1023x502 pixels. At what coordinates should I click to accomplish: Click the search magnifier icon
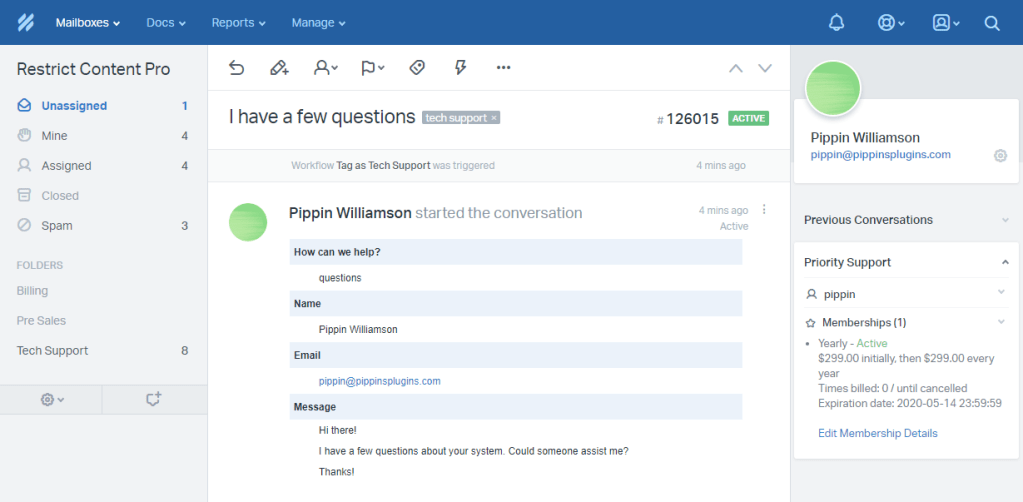[x=992, y=24]
